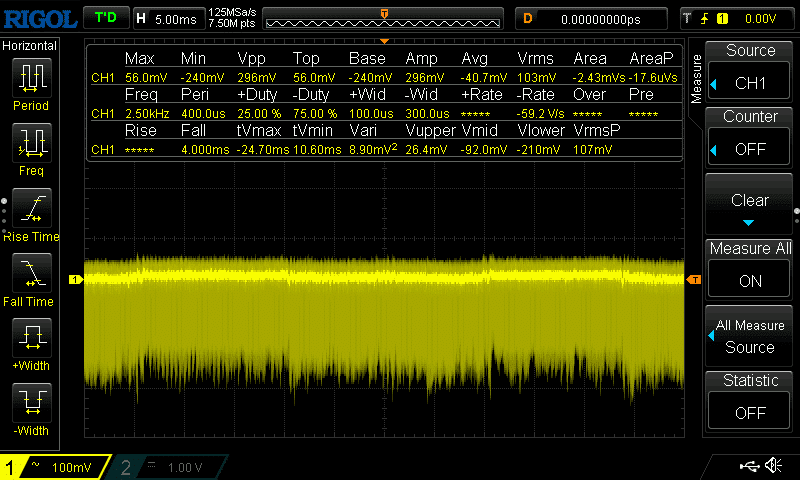This screenshot has width=800, height=480.
Task: Select channel 1 100mV tab
Action: (56, 467)
